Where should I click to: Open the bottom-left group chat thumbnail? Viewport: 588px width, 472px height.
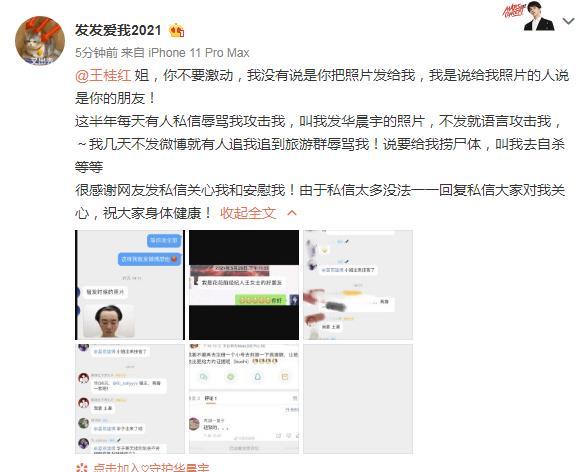tap(130, 399)
